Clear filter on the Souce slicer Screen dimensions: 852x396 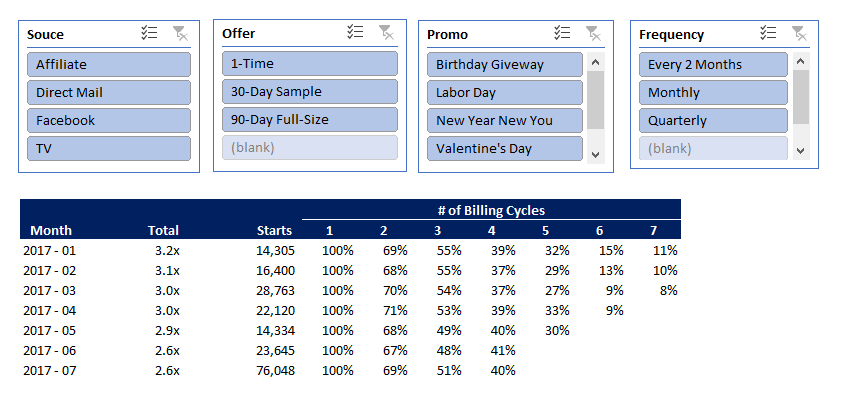pyautogui.click(x=180, y=34)
